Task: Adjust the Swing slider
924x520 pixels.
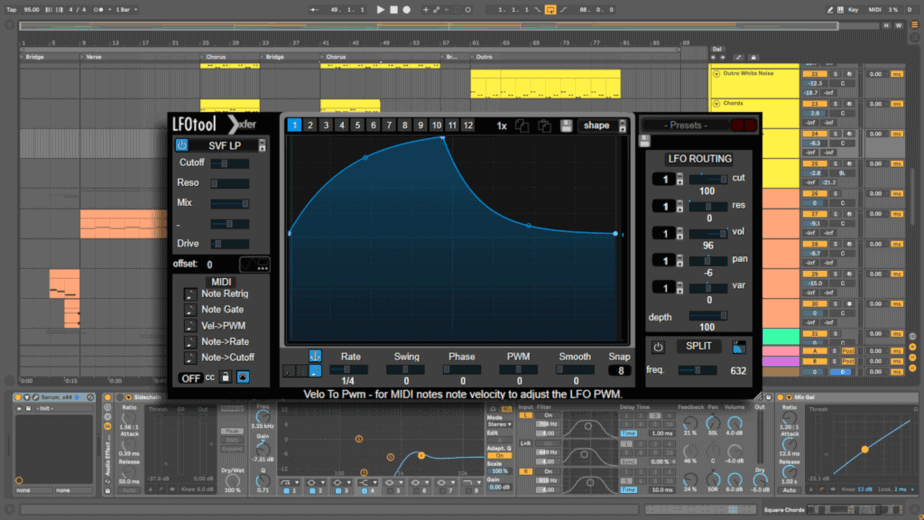Action: coord(405,370)
